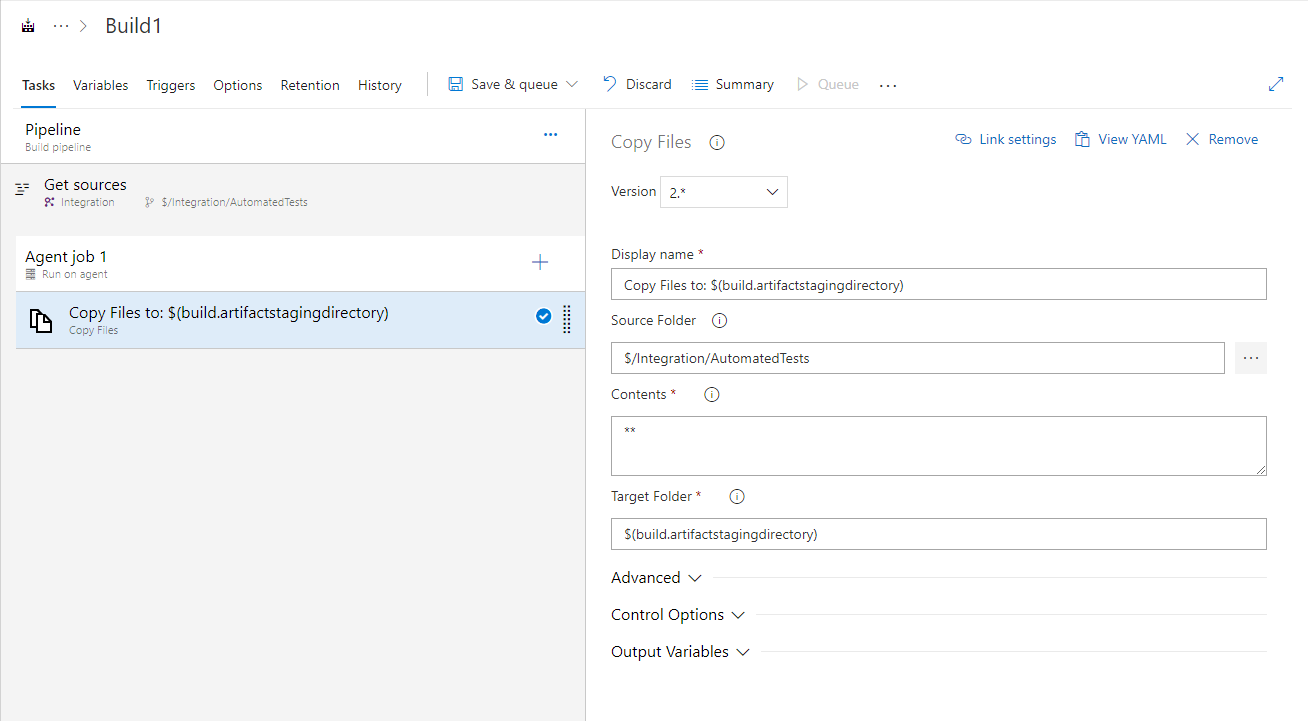Select the Copy Files task icon
1308x721 pixels.
pos(40,318)
